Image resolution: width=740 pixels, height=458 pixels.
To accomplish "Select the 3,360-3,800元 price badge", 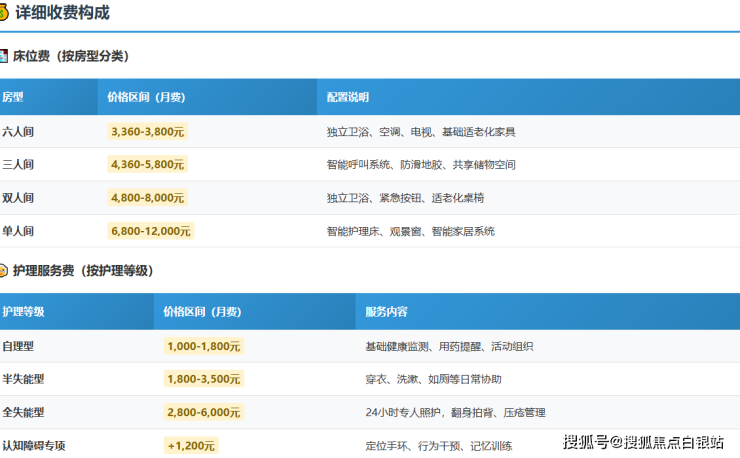I will click(148, 131).
